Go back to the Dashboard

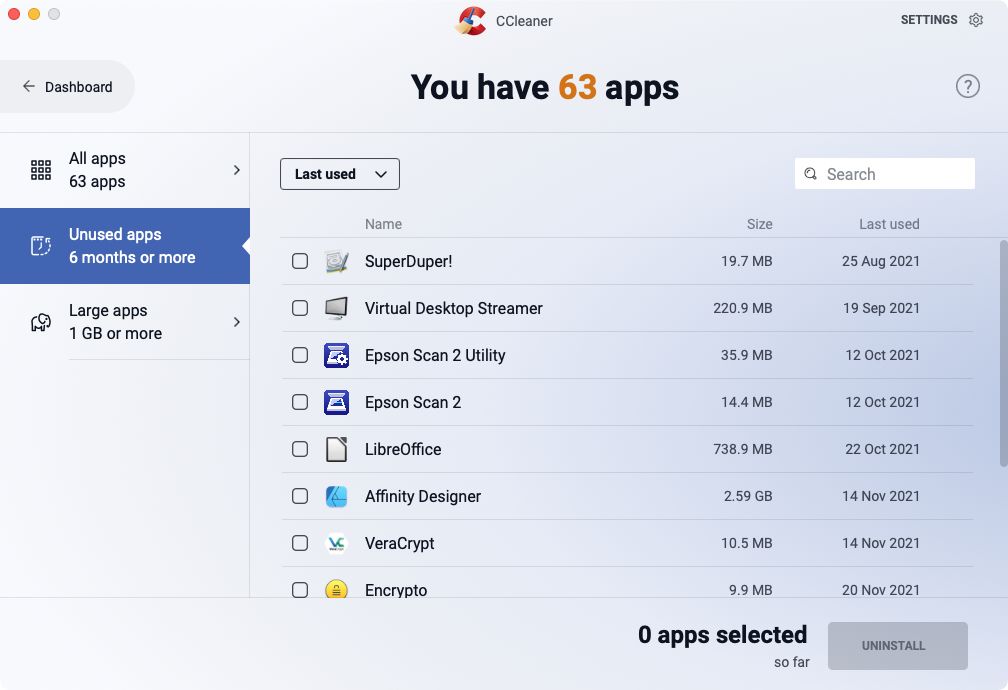[x=67, y=86]
